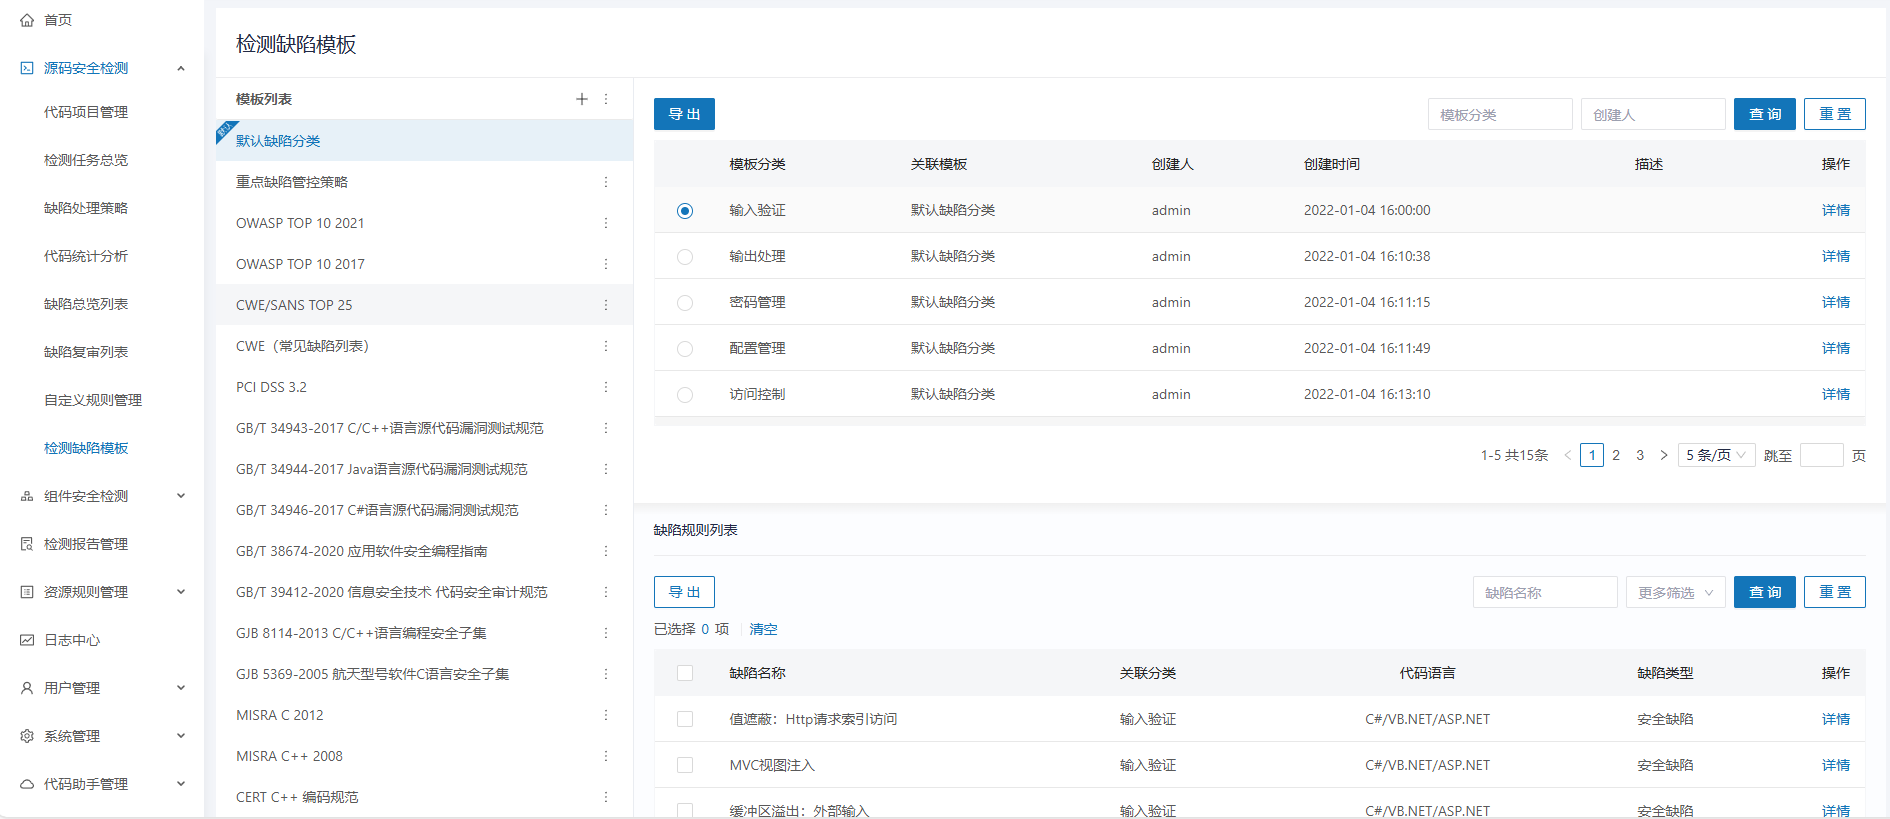Open more options for GB/T 34943-2017 template
Viewport: 1890px width, 819px height.
(606, 428)
